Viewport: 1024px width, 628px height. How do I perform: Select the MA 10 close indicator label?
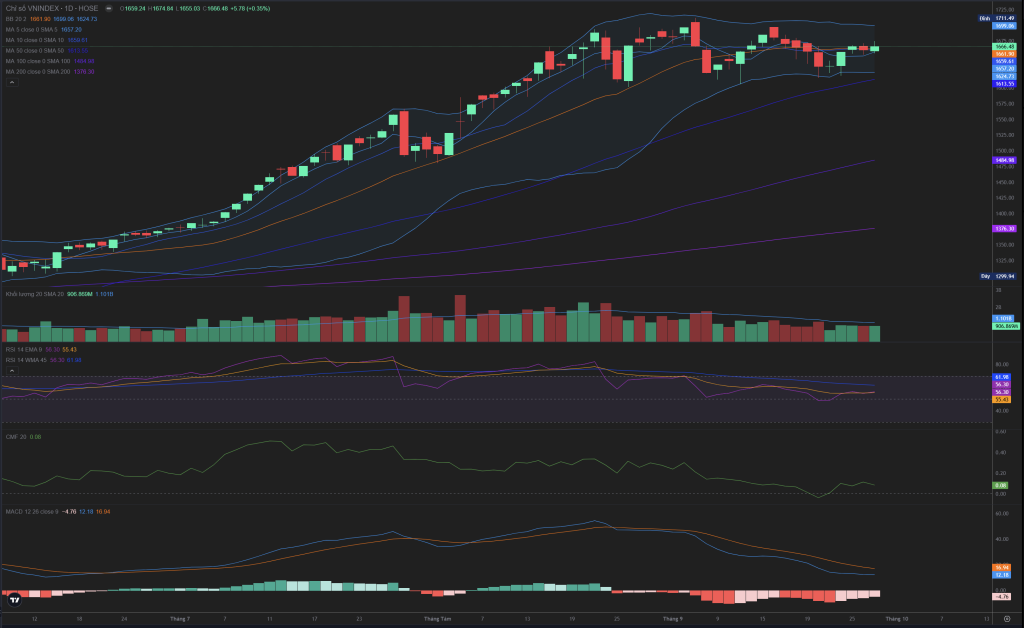pos(33,40)
